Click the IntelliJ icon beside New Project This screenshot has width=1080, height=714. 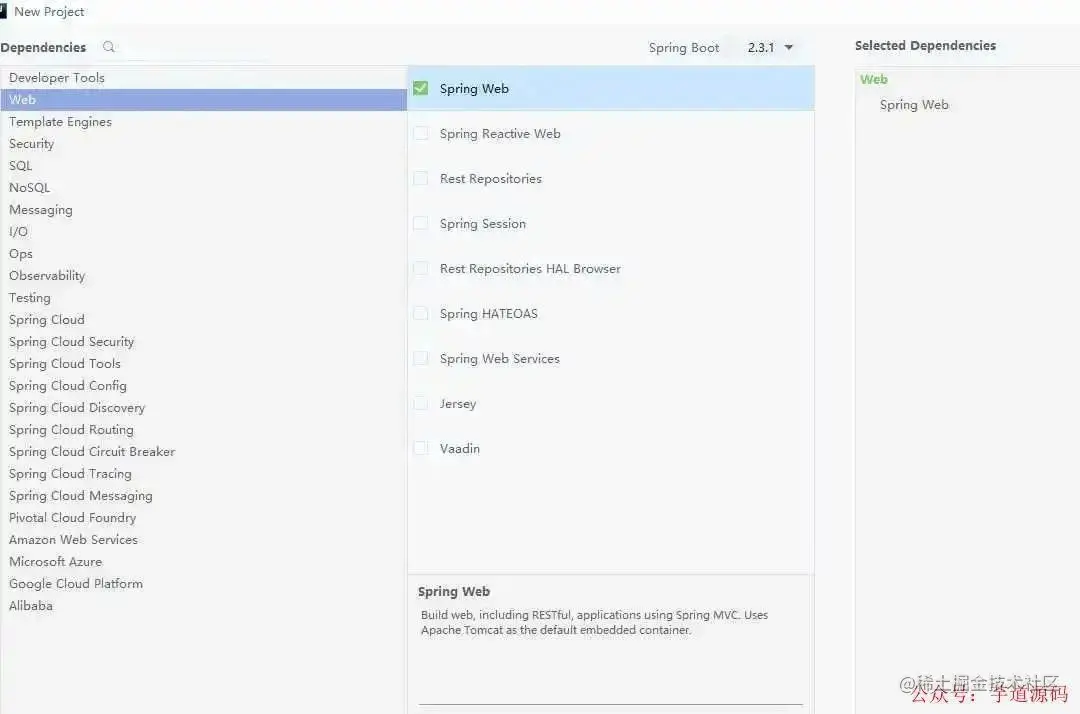pos(3,11)
